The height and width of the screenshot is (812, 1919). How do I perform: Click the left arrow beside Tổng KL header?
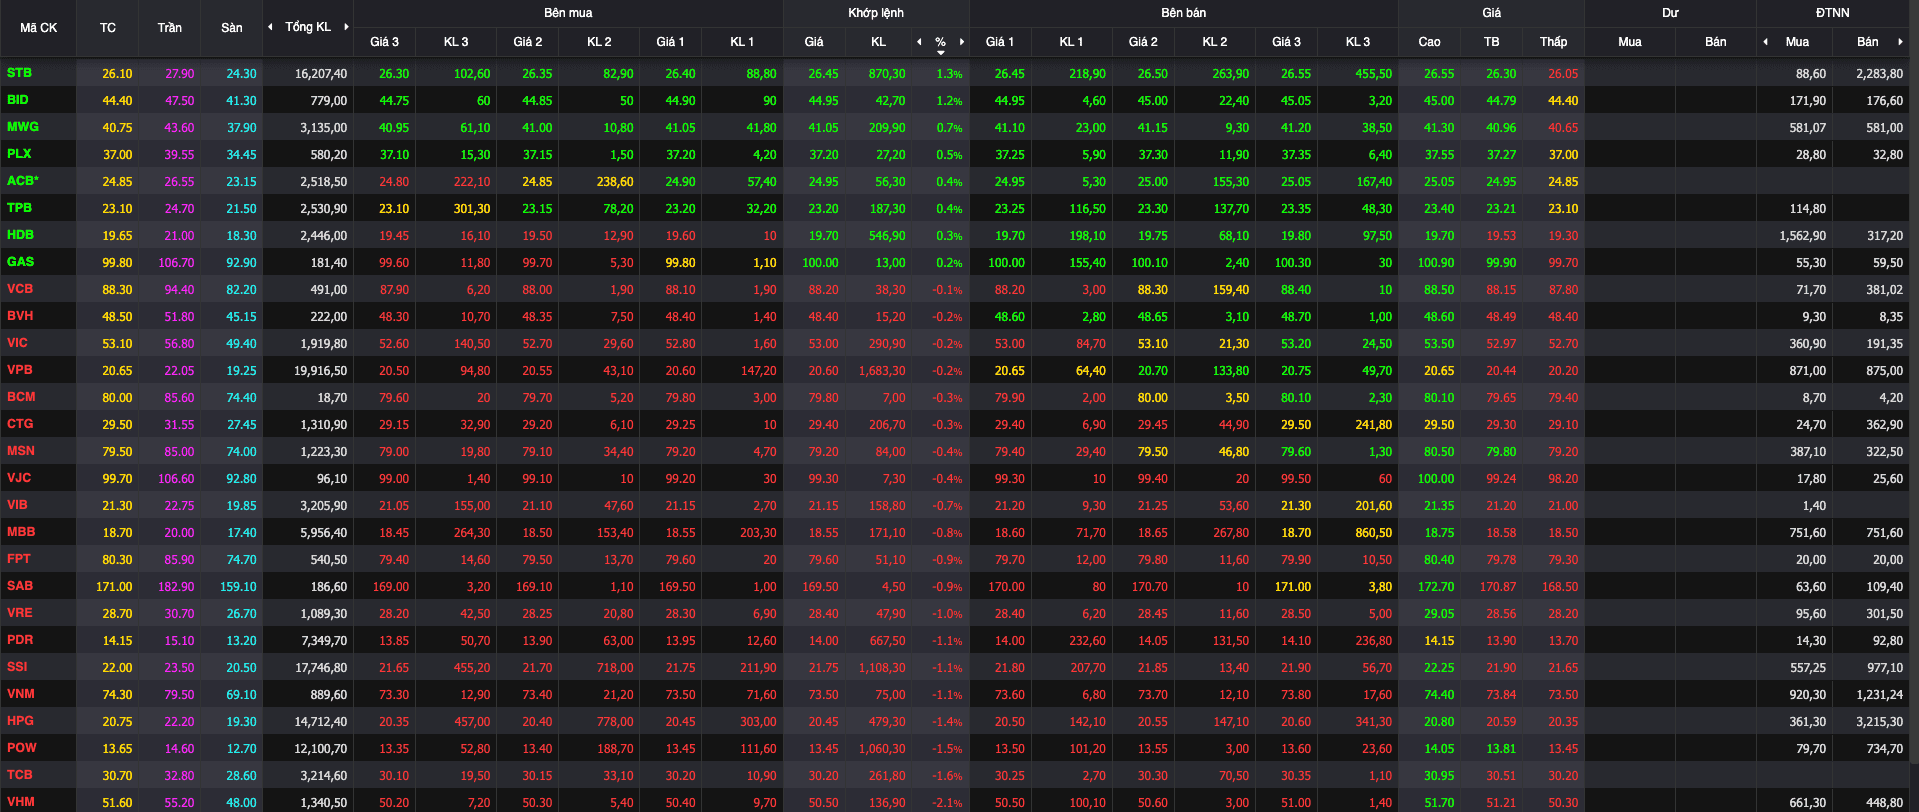click(x=270, y=27)
